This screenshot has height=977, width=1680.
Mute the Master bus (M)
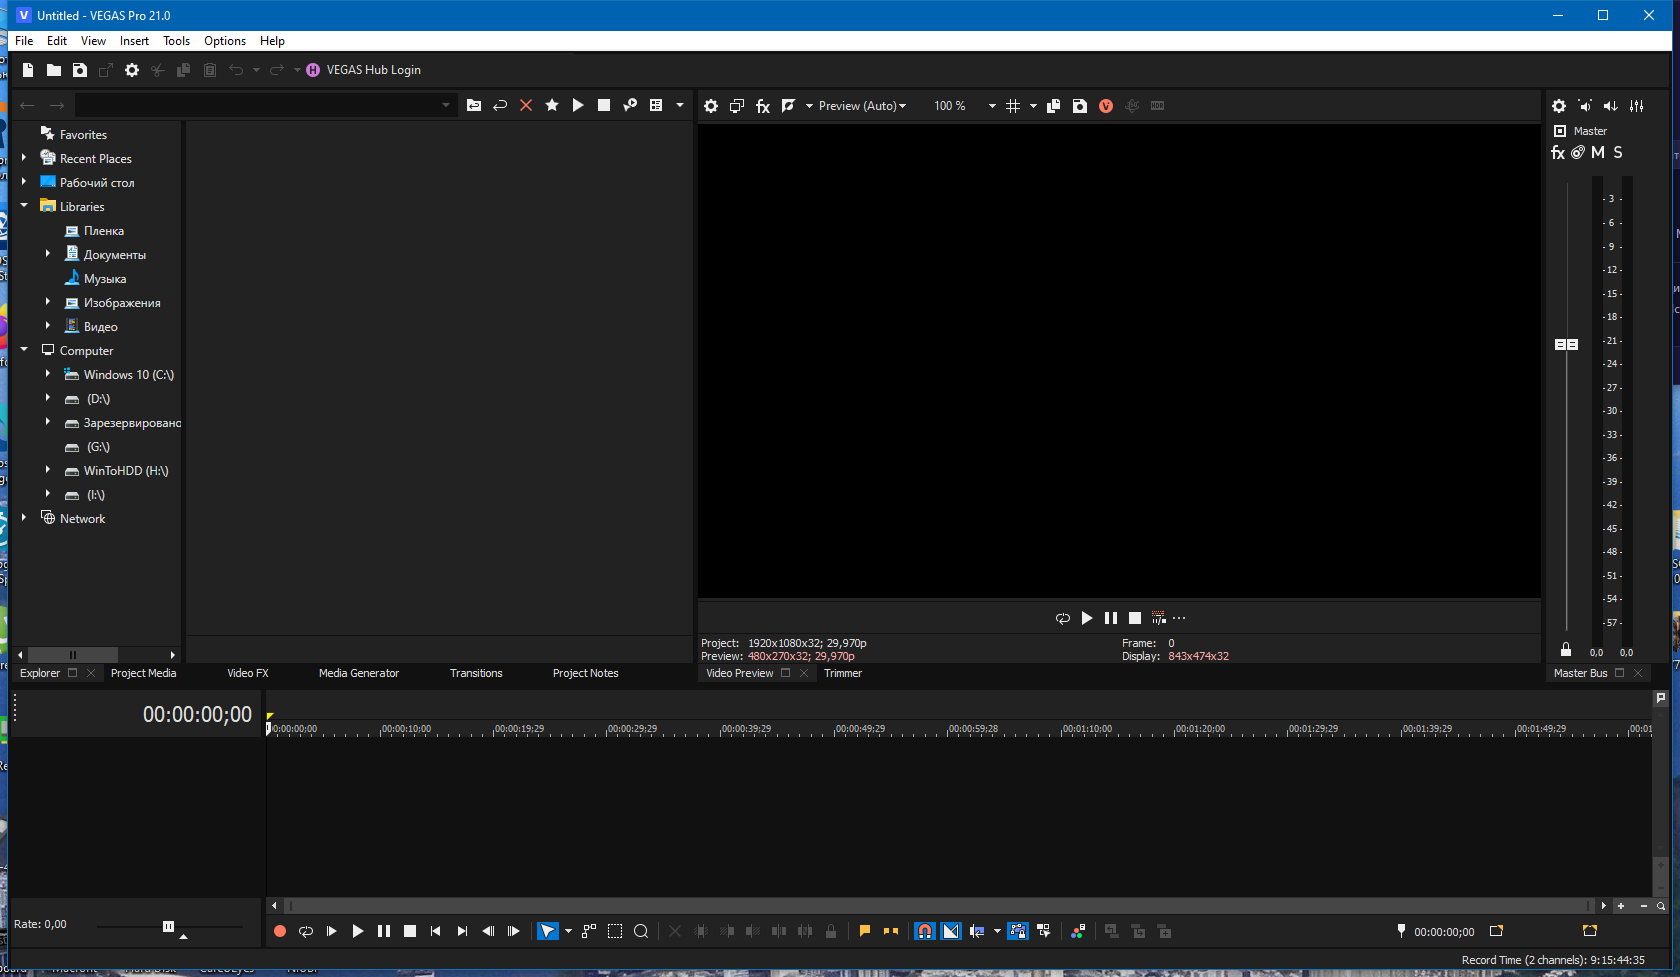[x=1598, y=153]
